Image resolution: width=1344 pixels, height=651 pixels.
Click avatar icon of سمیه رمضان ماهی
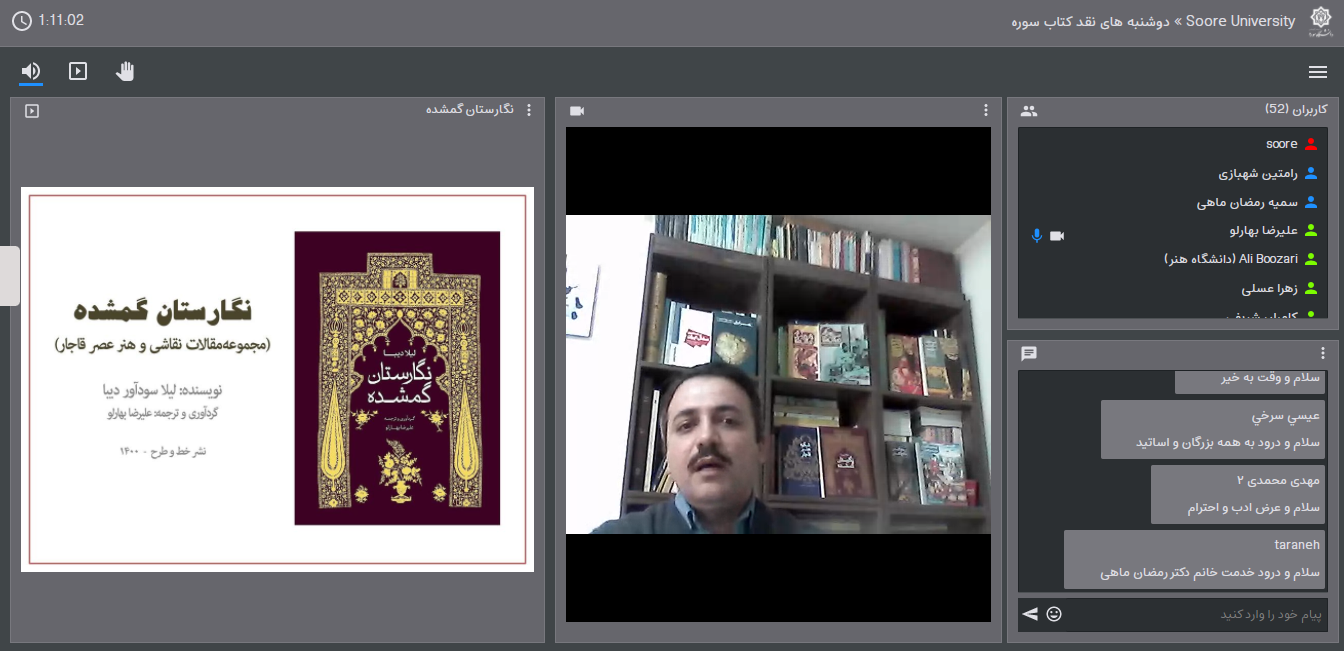1311,202
